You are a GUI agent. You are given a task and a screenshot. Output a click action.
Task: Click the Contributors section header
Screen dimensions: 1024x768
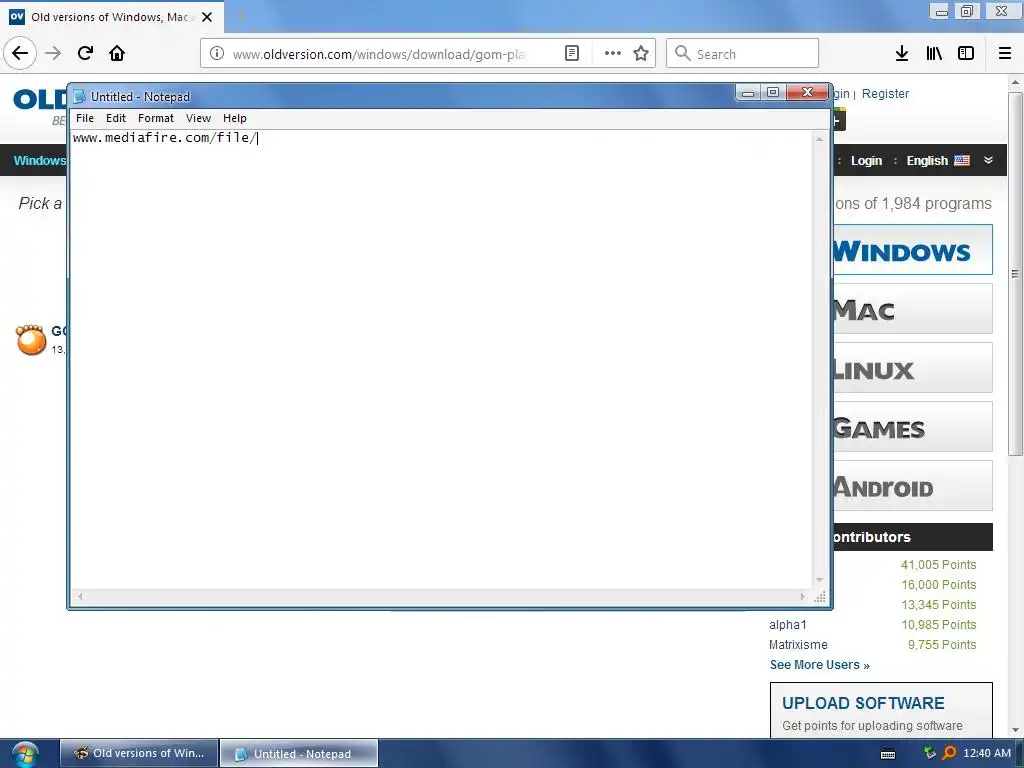coord(913,537)
